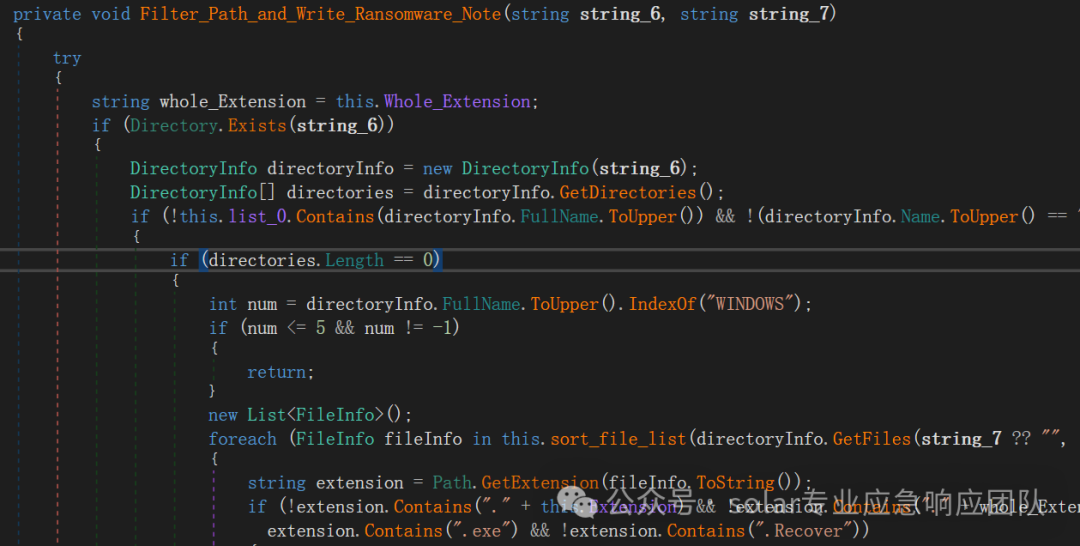Click the 'int' keyword before num
Image resolution: width=1080 pixels, height=546 pixels.
pos(222,304)
